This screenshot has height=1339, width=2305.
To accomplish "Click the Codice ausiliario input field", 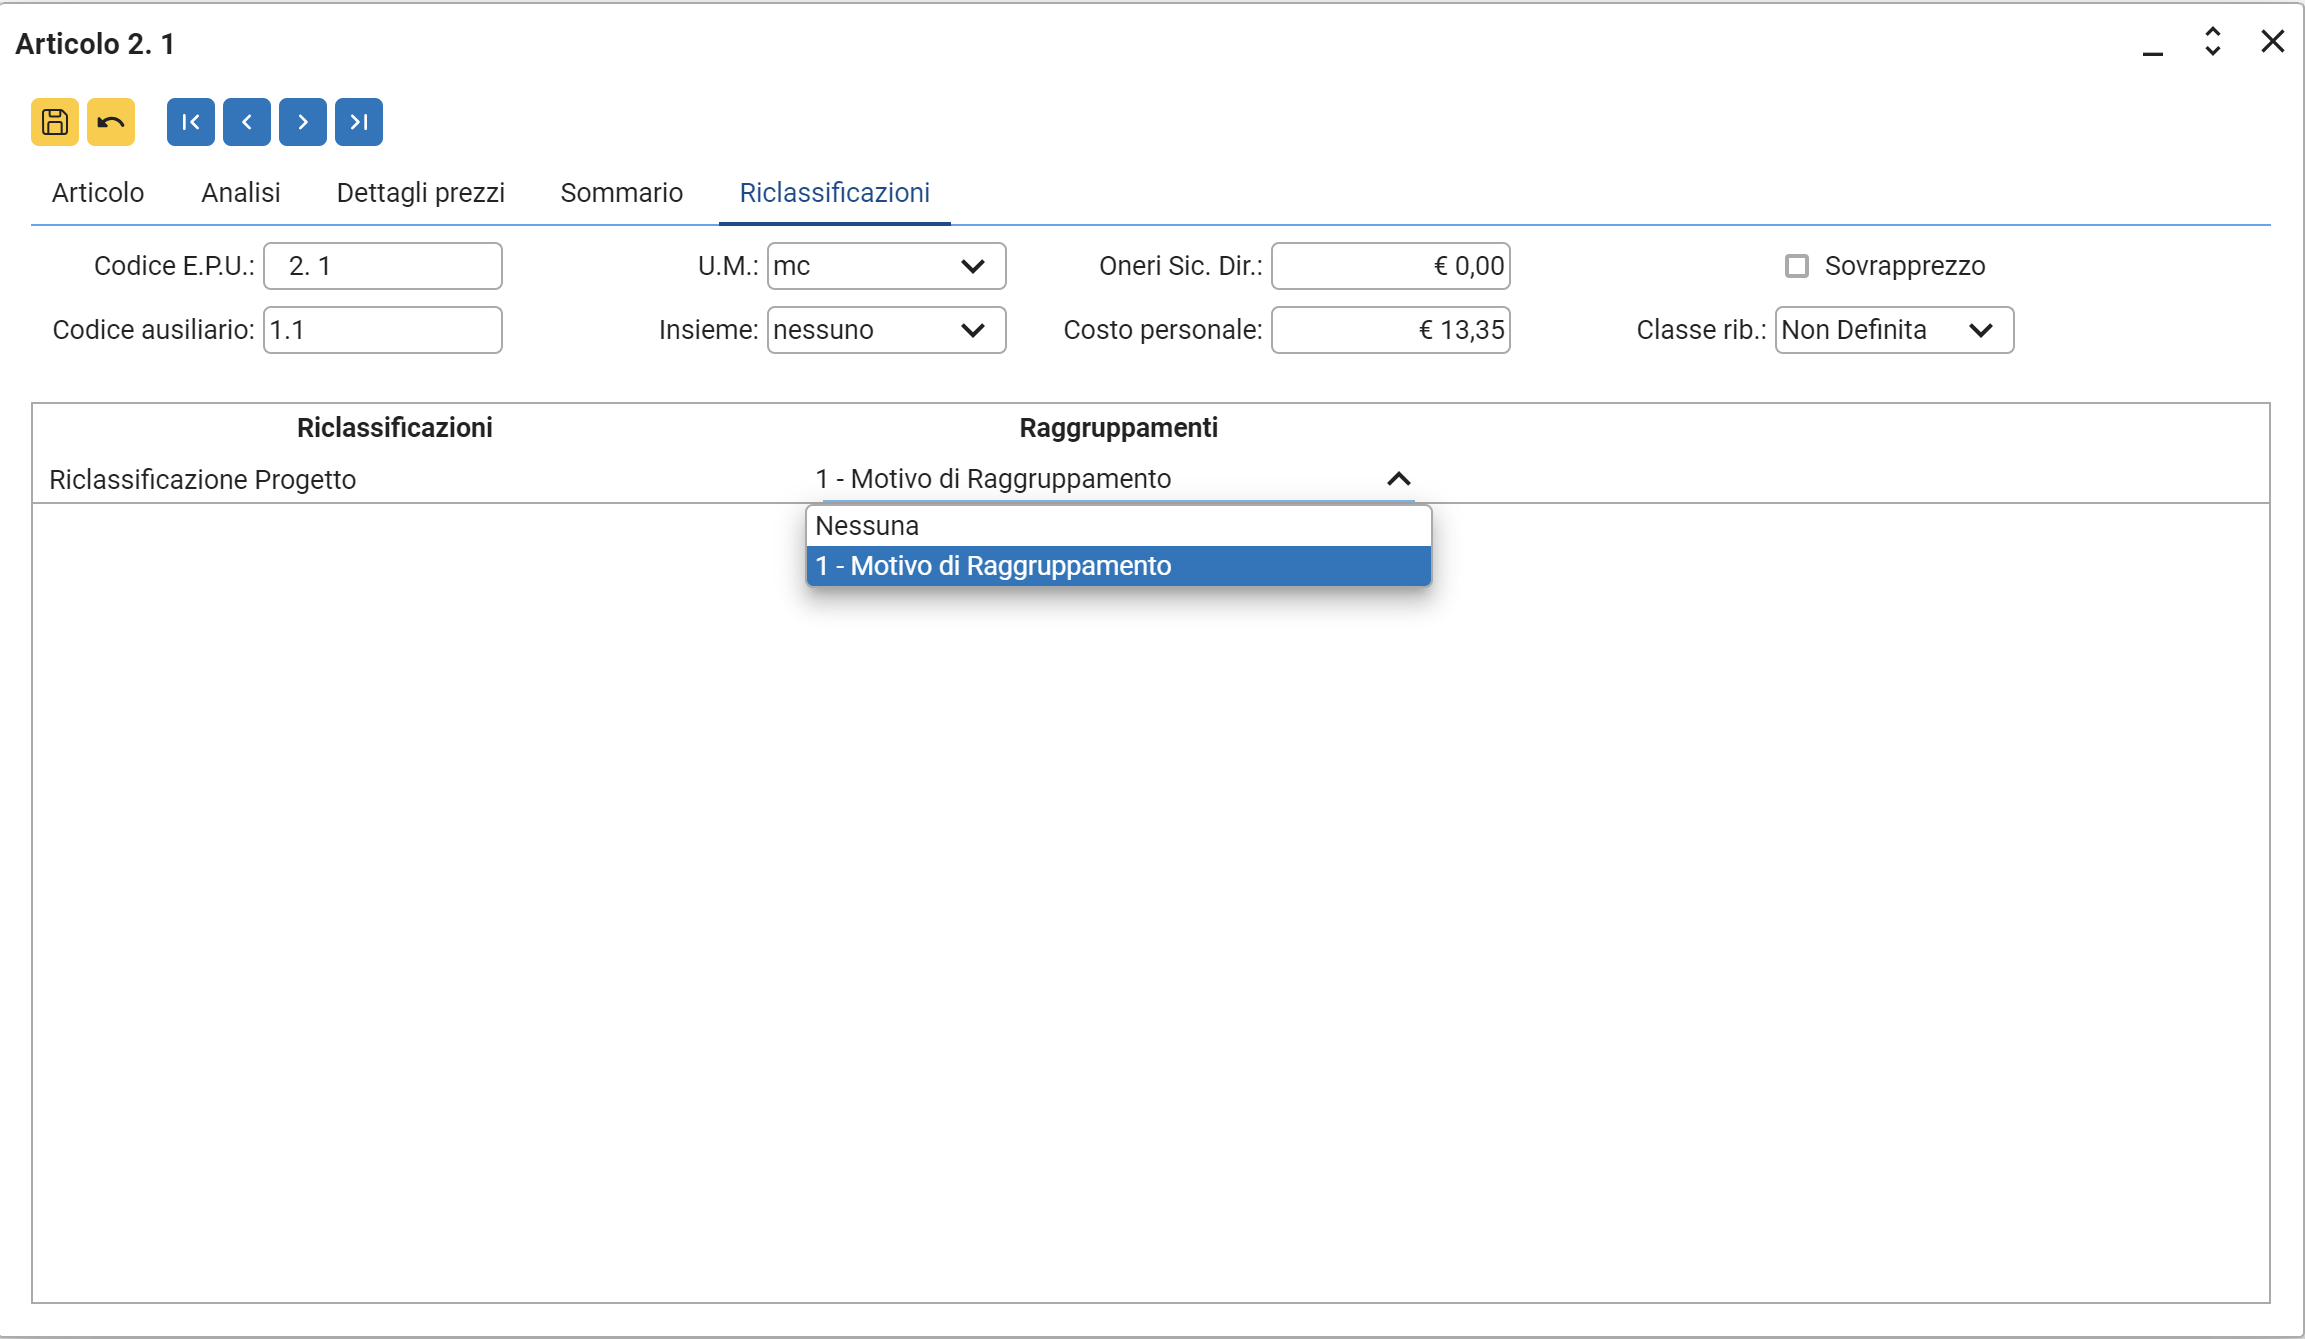I will pyautogui.click(x=383, y=330).
